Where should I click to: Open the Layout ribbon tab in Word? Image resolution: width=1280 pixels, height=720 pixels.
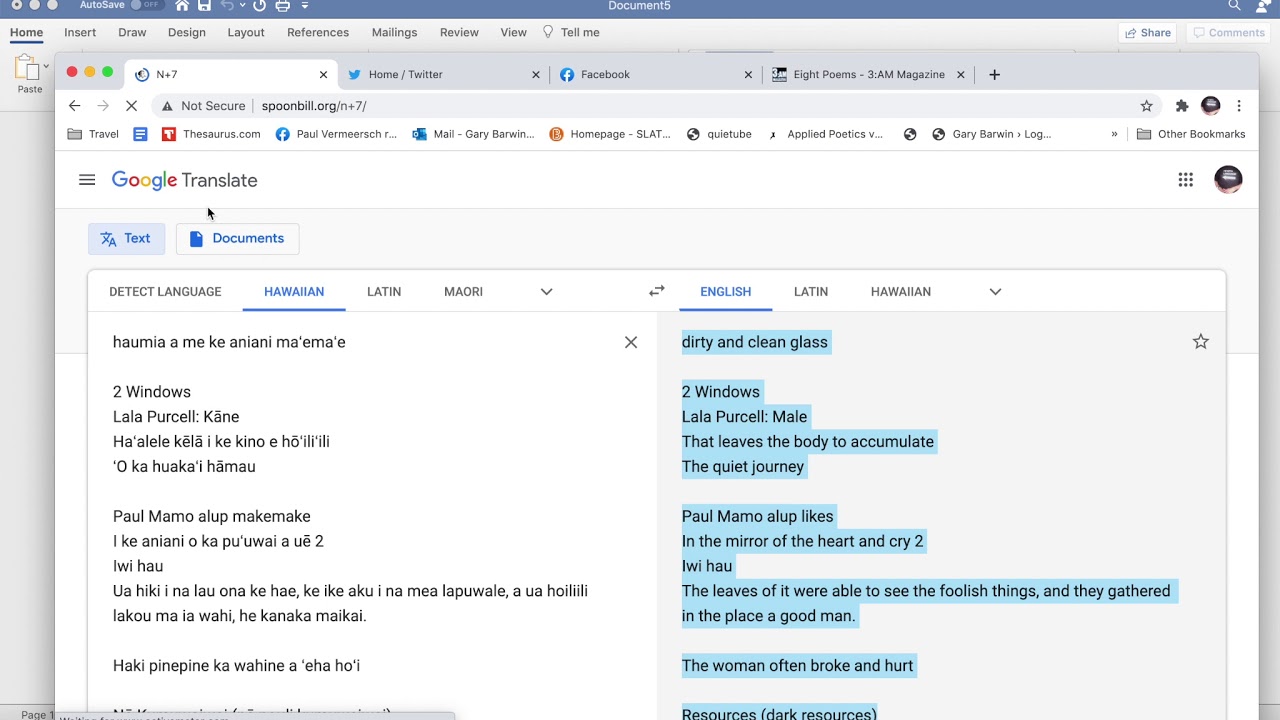pos(246,32)
